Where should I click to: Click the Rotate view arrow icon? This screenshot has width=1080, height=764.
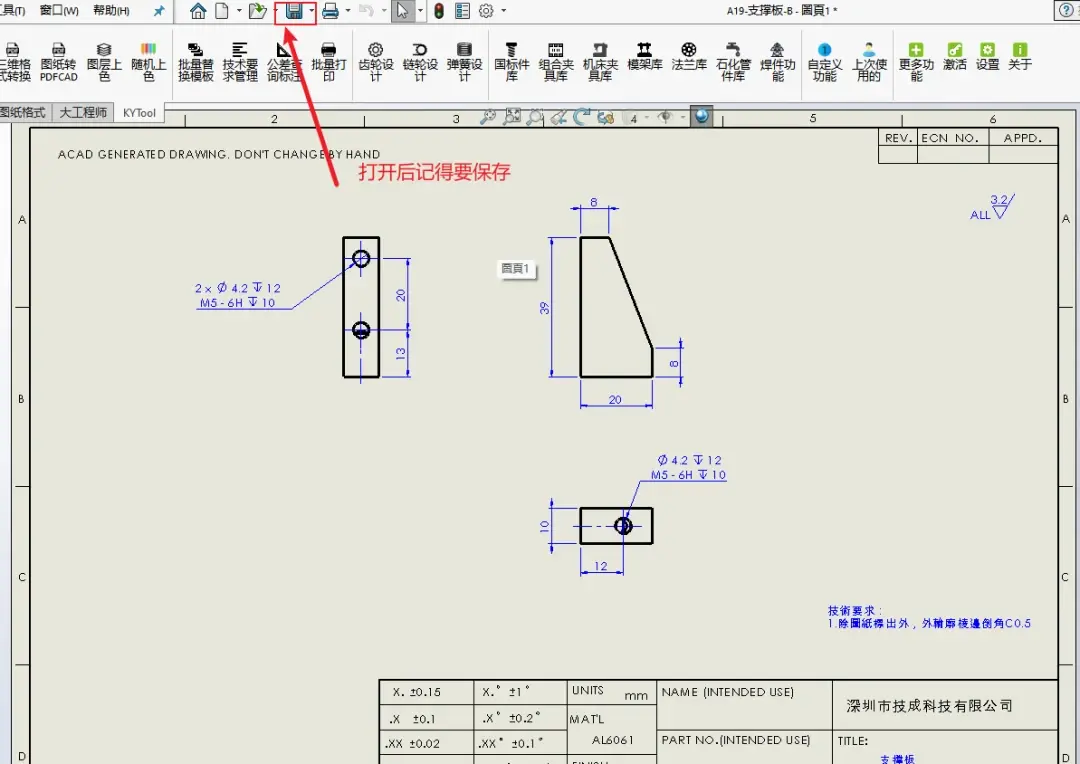point(582,117)
